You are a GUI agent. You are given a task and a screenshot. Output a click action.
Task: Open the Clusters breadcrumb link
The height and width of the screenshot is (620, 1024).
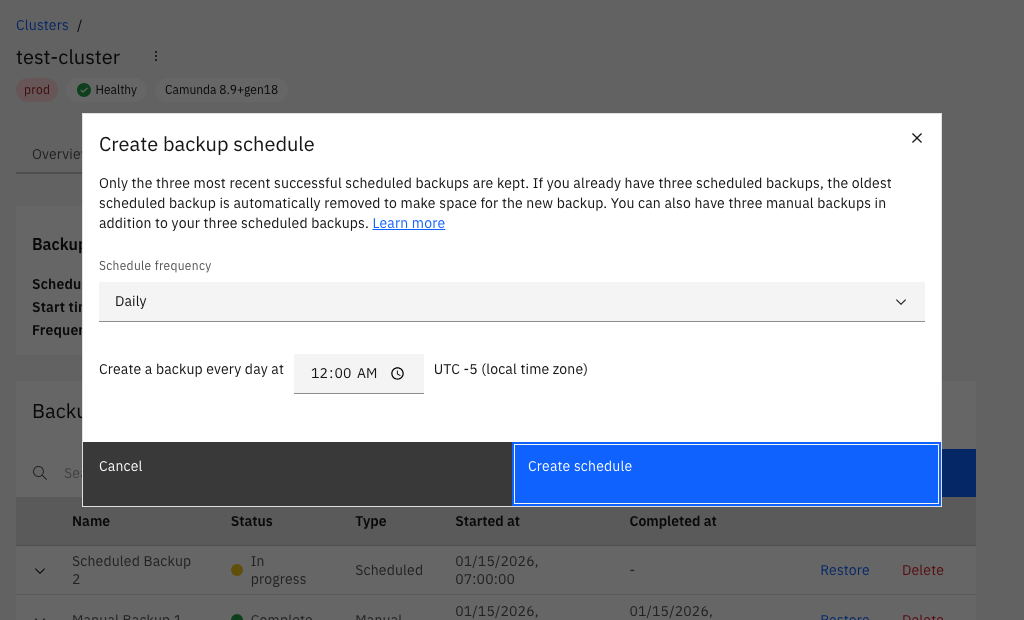[42, 25]
